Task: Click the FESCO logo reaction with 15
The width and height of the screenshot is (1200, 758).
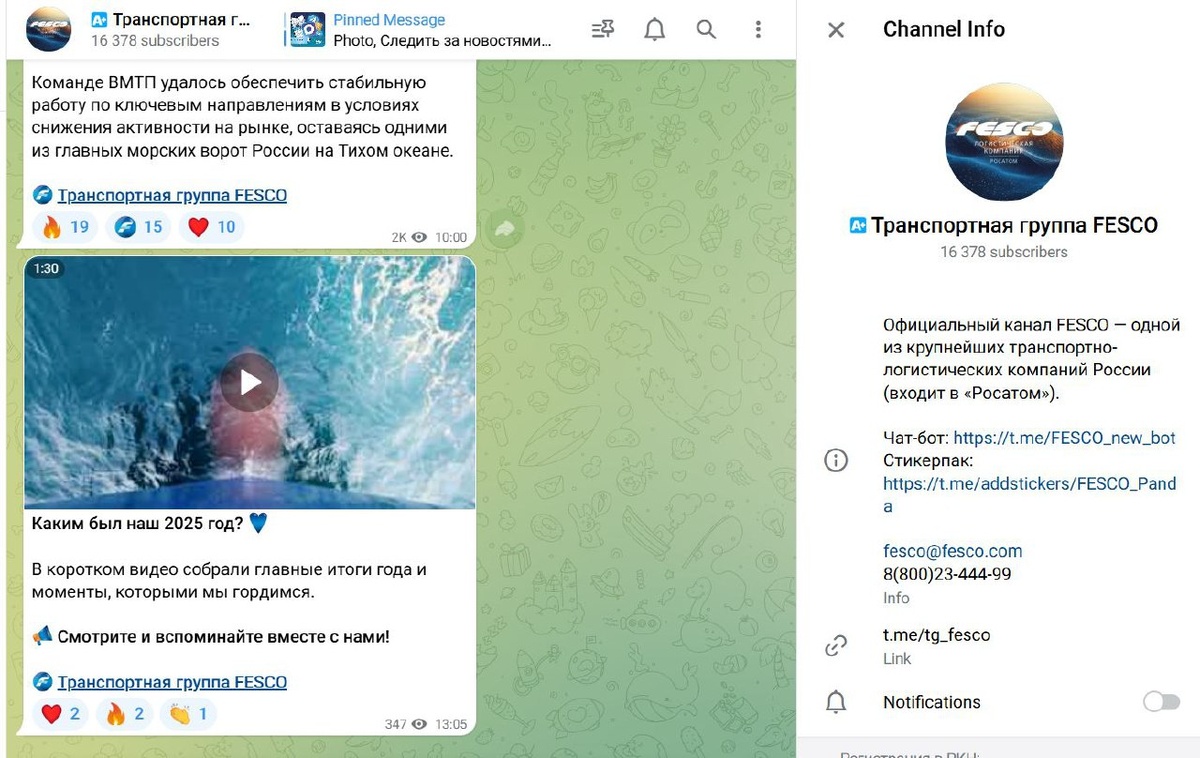Action: 139,227
